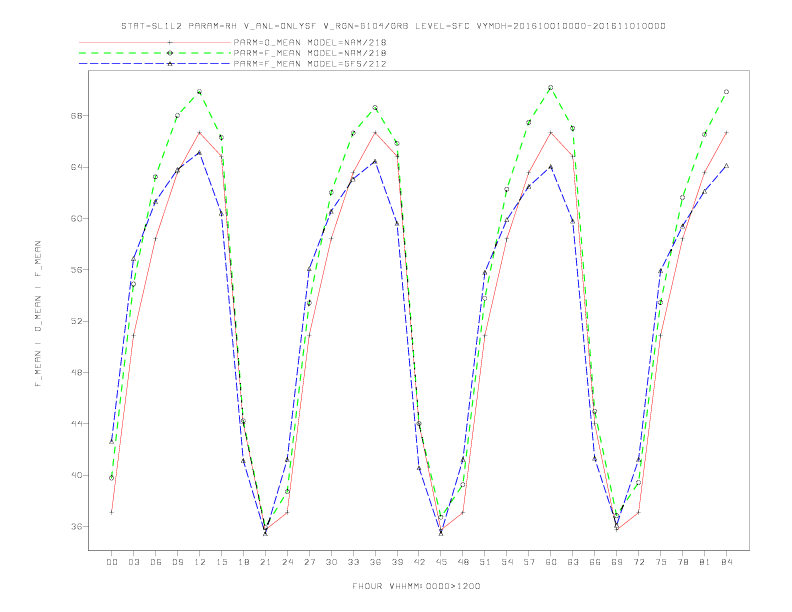Viewport: 792px width, 612px height.
Task: Click x-axis hour label 33
Action: (353, 562)
